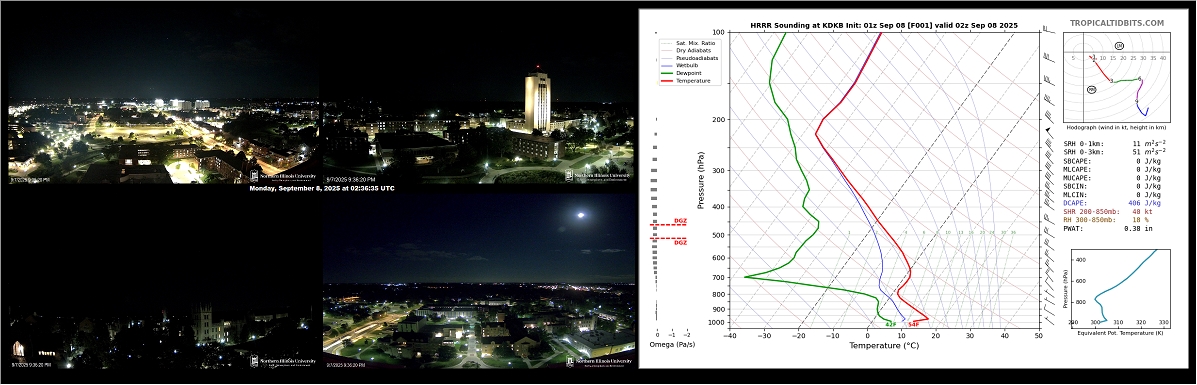Click the 54F surface temperature label
1197x385 pixels.
(x=913, y=325)
